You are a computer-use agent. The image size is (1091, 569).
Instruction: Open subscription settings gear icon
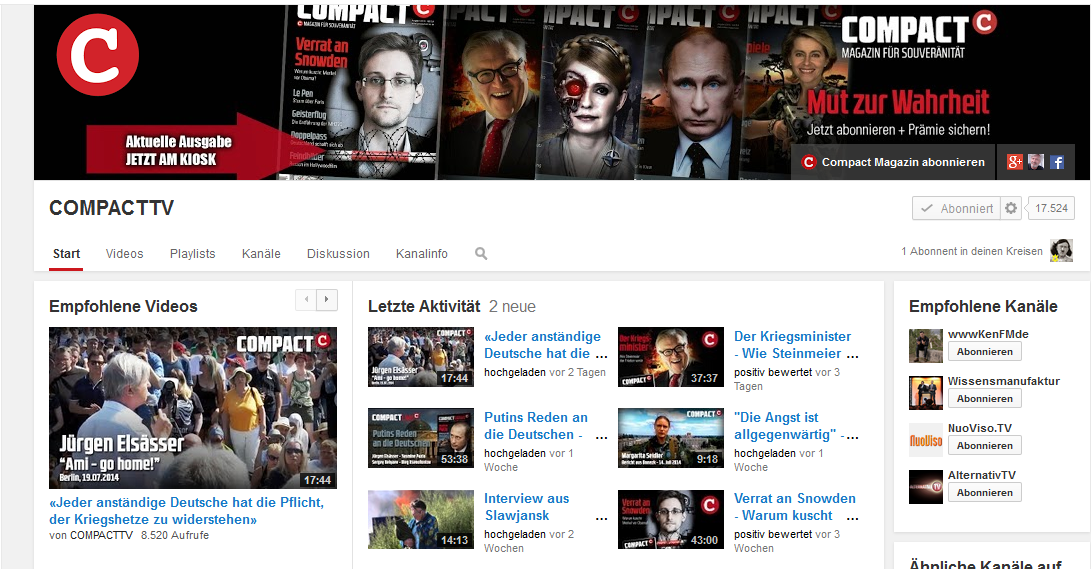coord(1011,208)
